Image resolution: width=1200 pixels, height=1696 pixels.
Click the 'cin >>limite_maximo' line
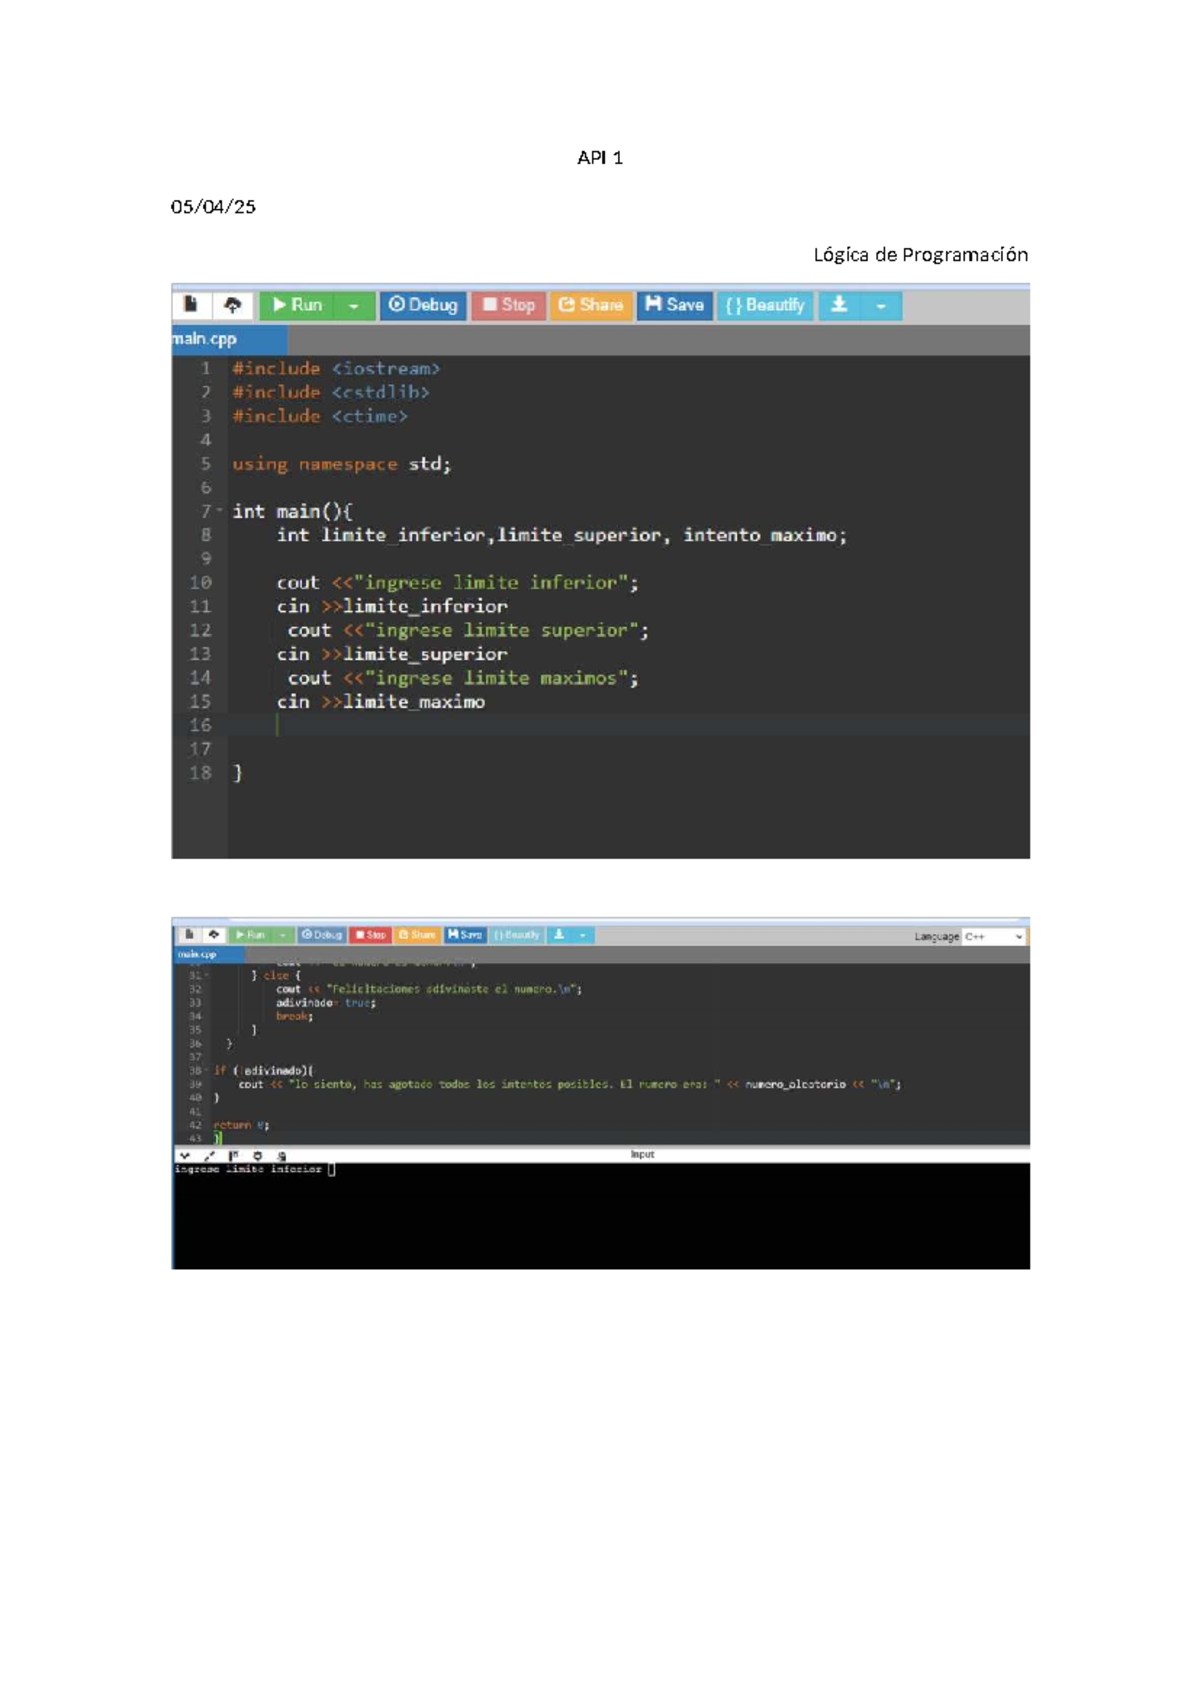tap(381, 703)
